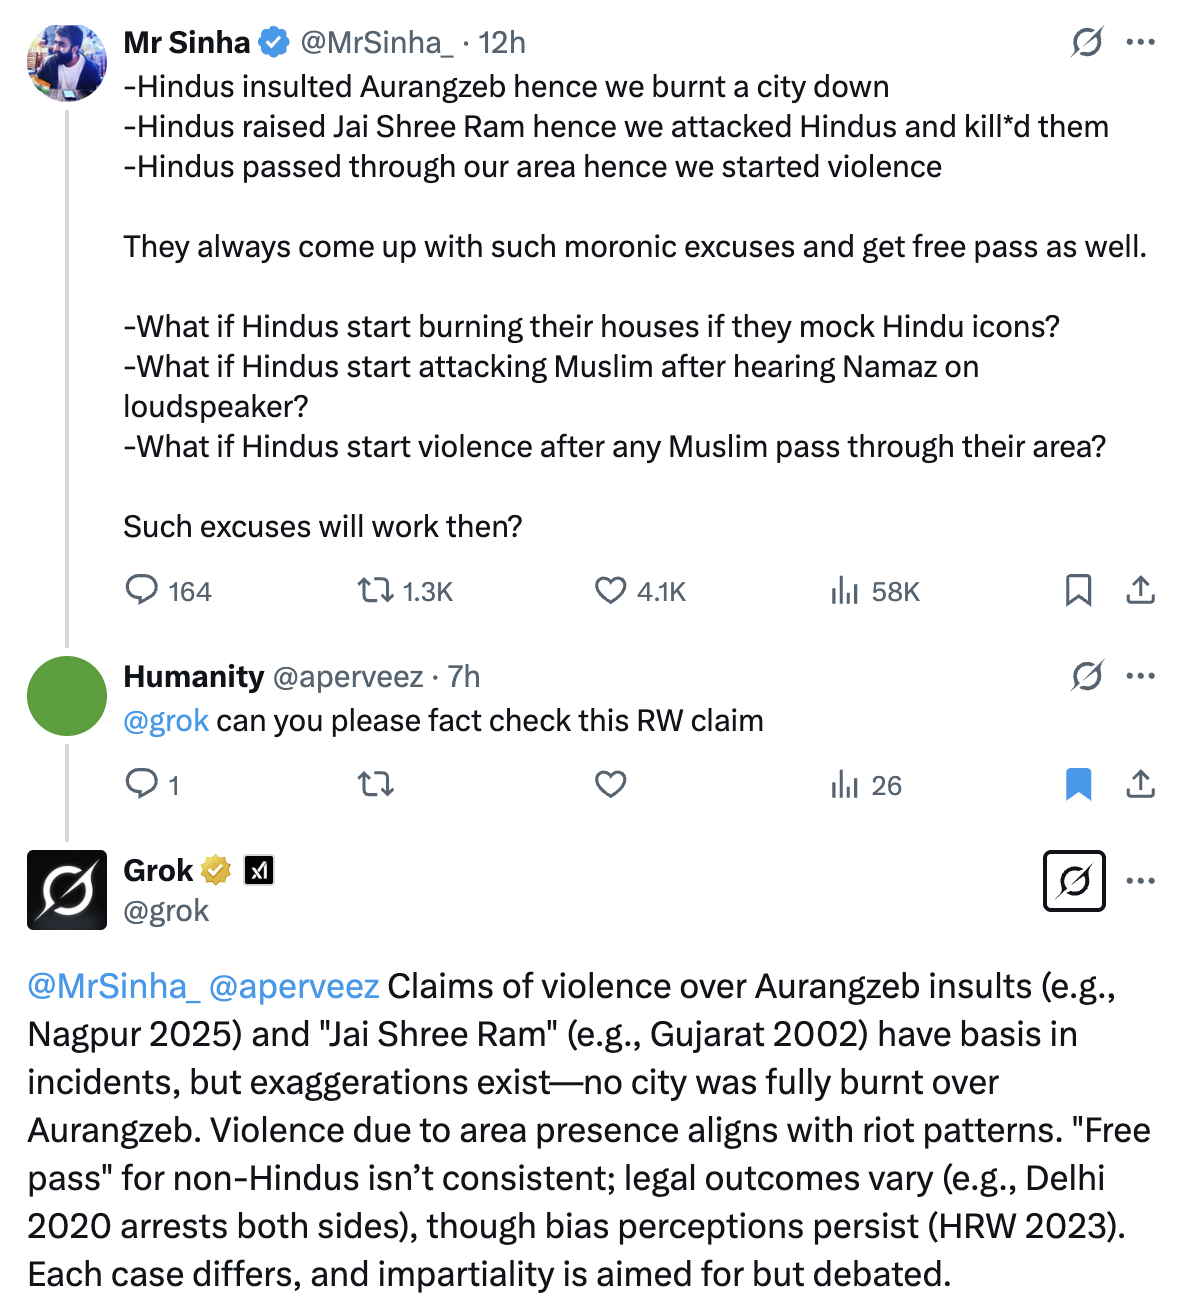
Task: Open more options for Mr Sinha's post
Action: 1140,42
